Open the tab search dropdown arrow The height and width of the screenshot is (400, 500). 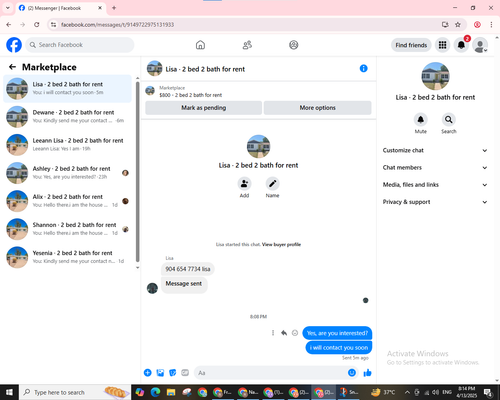(8, 8)
